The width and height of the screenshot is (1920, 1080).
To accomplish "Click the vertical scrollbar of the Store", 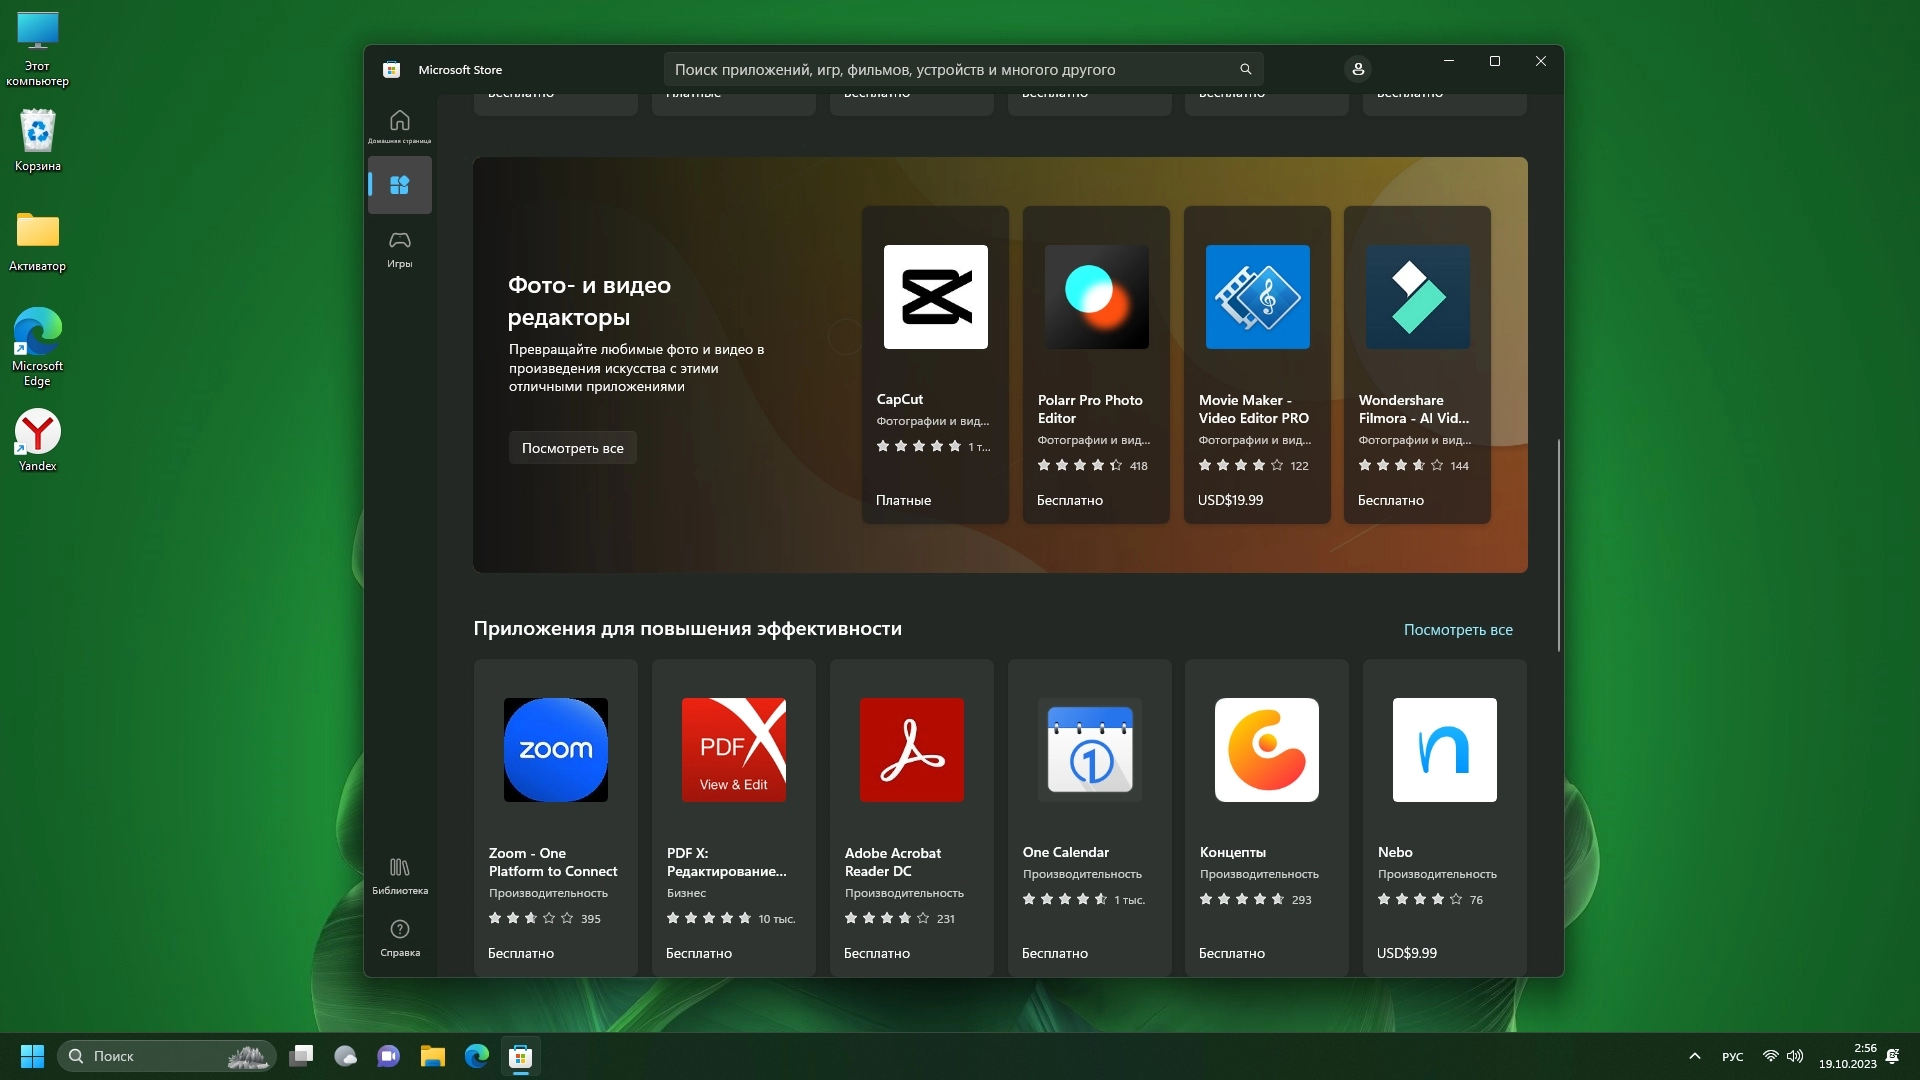I will point(1558,545).
